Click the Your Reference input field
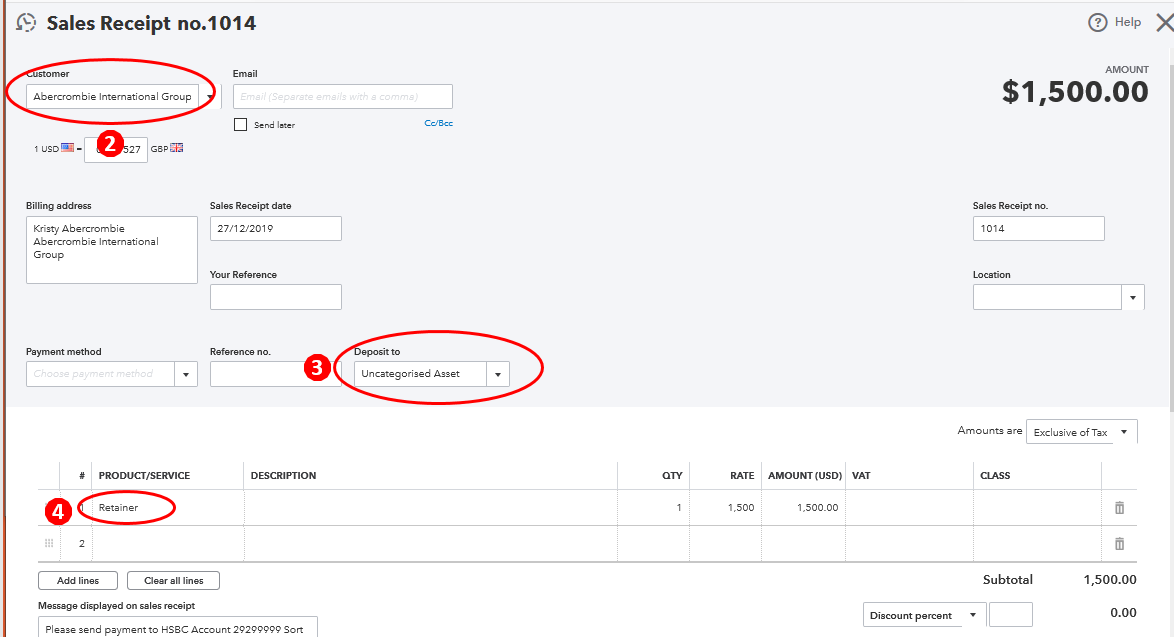This screenshot has height=637, width=1174. [x=275, y=296]
